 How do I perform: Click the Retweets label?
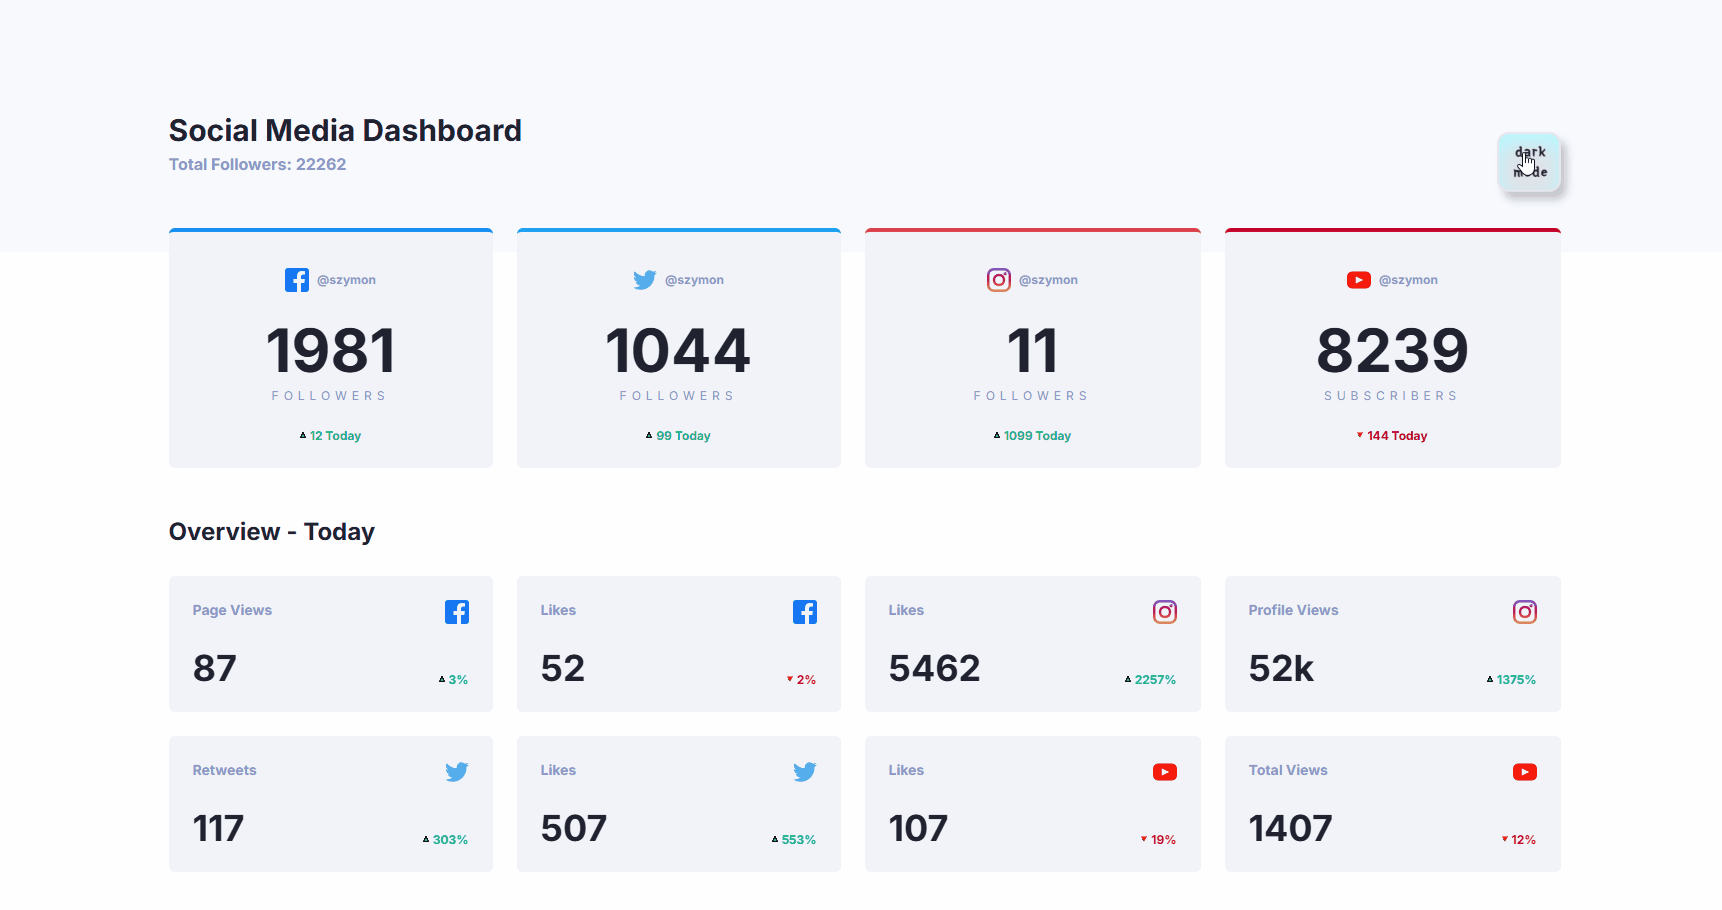click(224, 770)
